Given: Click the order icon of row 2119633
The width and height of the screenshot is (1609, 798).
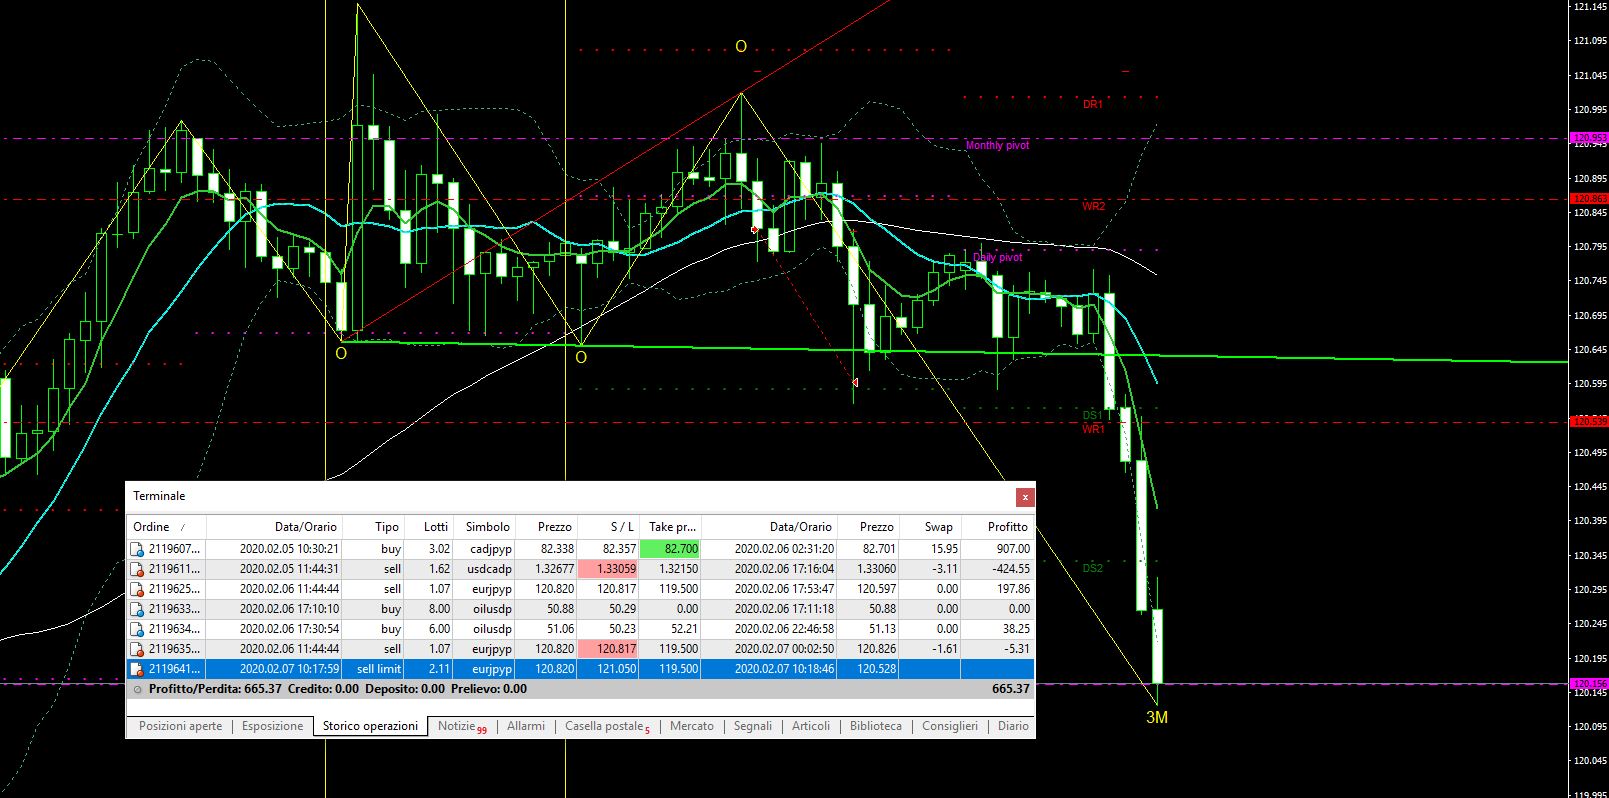Looking at the screenshot, I should pos(137,609).
